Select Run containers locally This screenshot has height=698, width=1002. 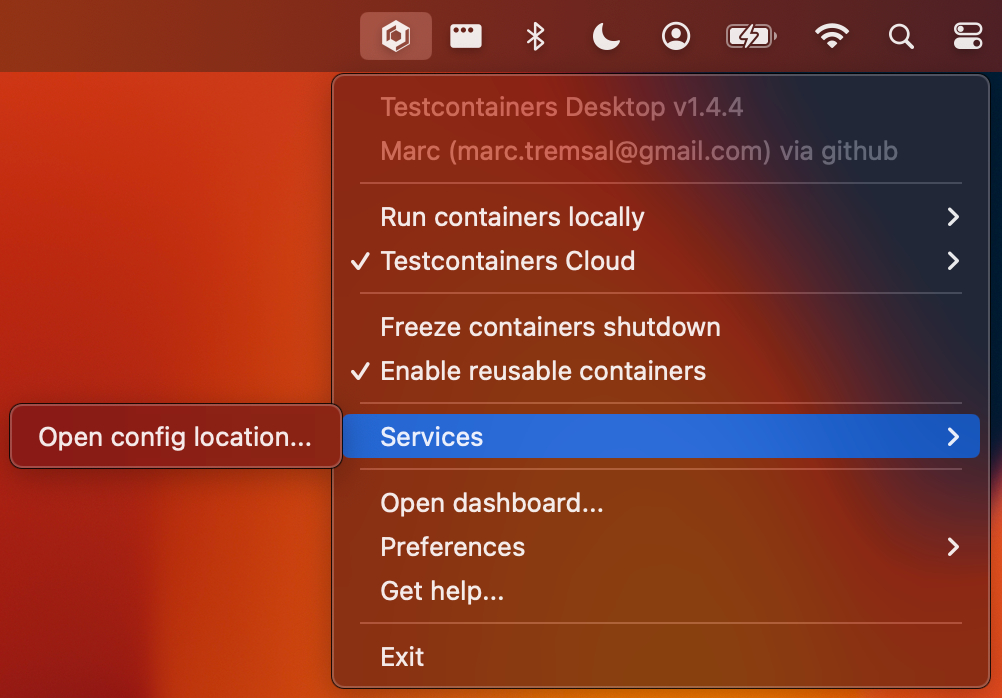point(661,217)
